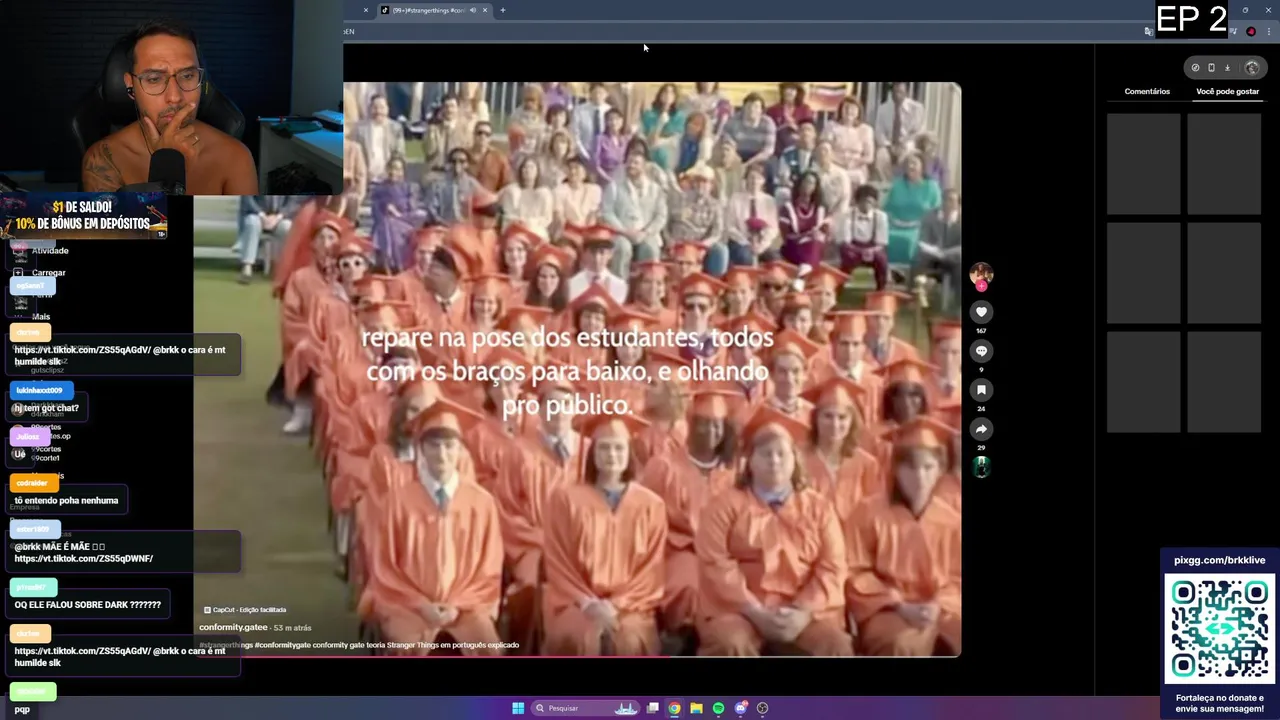Click the conformity.gatee username

click(x=233, y=627)
